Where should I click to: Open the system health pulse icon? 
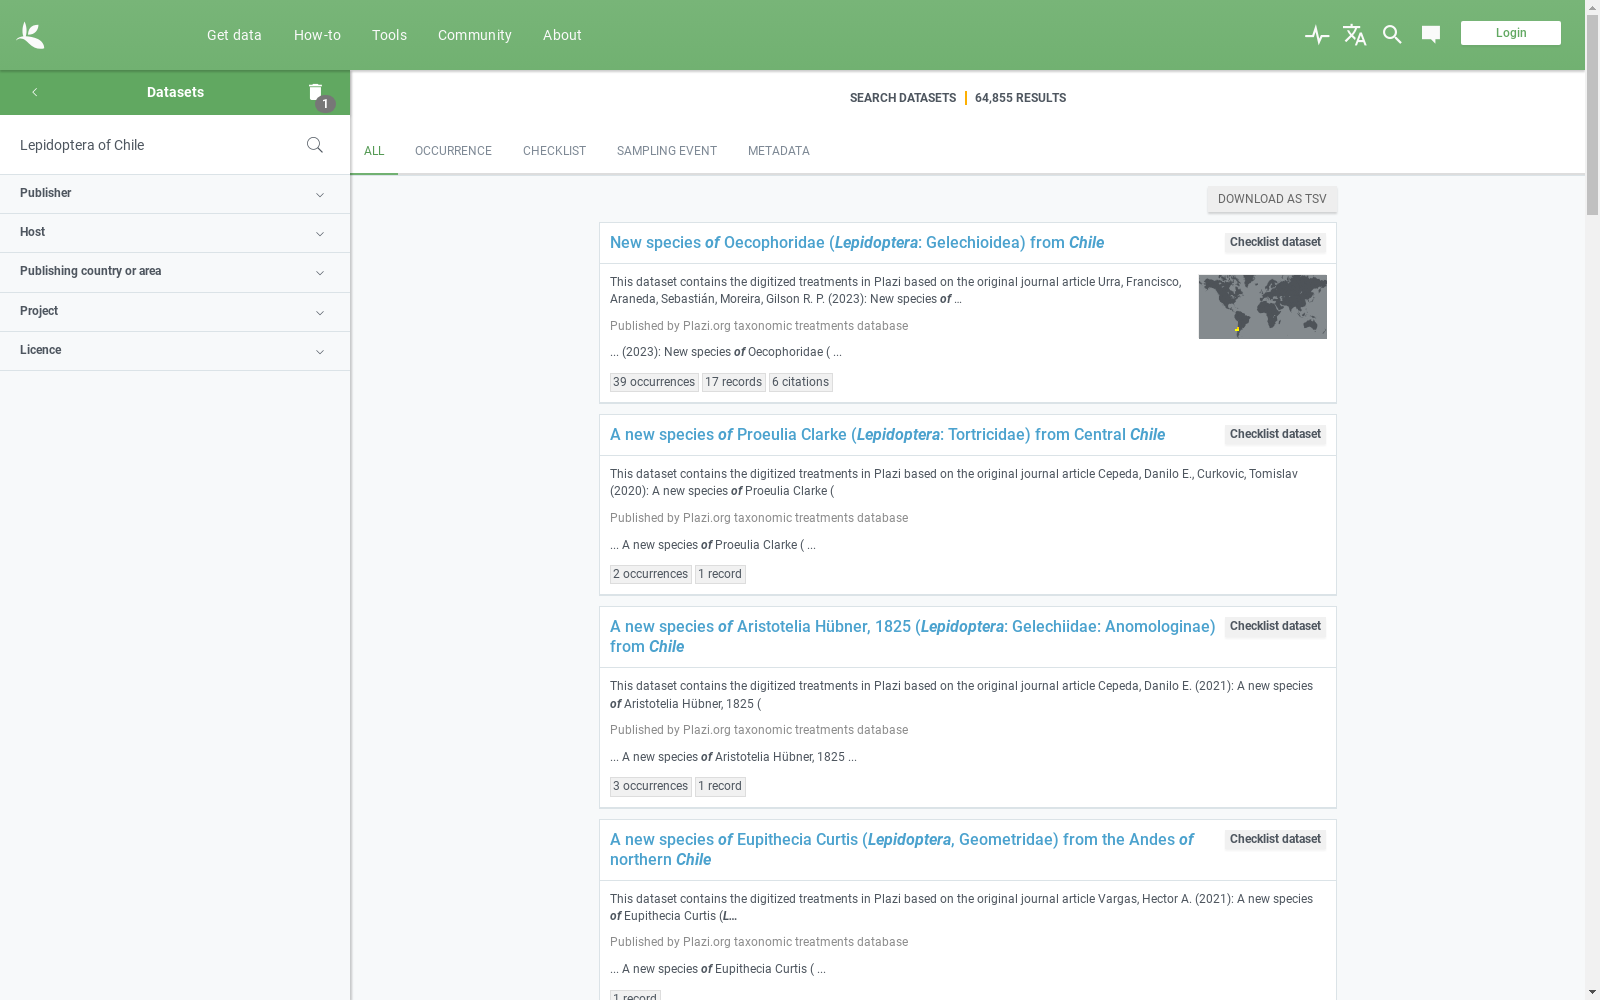click(x=1317, y=35)
